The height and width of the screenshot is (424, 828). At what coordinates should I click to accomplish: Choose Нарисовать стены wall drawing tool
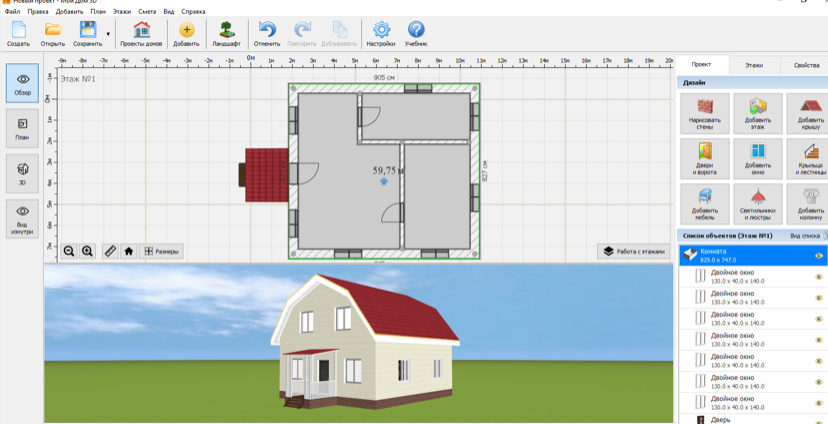pos(704,114)
